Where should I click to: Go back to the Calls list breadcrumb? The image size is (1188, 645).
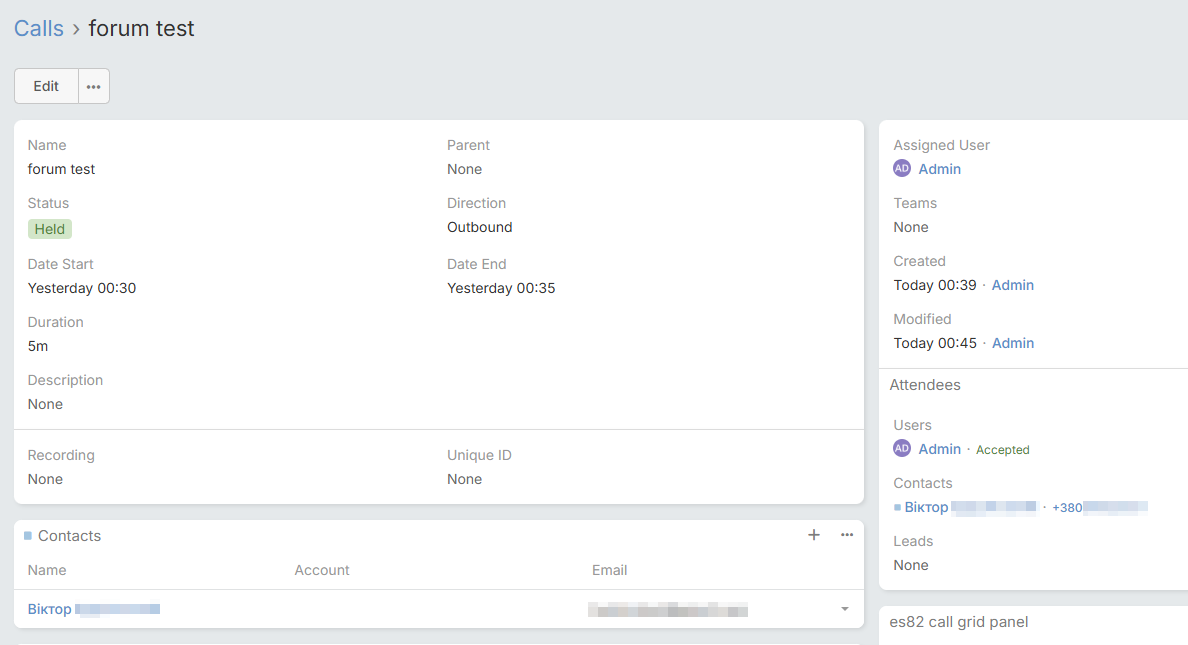pyautogui.click(x=39, y=29)
